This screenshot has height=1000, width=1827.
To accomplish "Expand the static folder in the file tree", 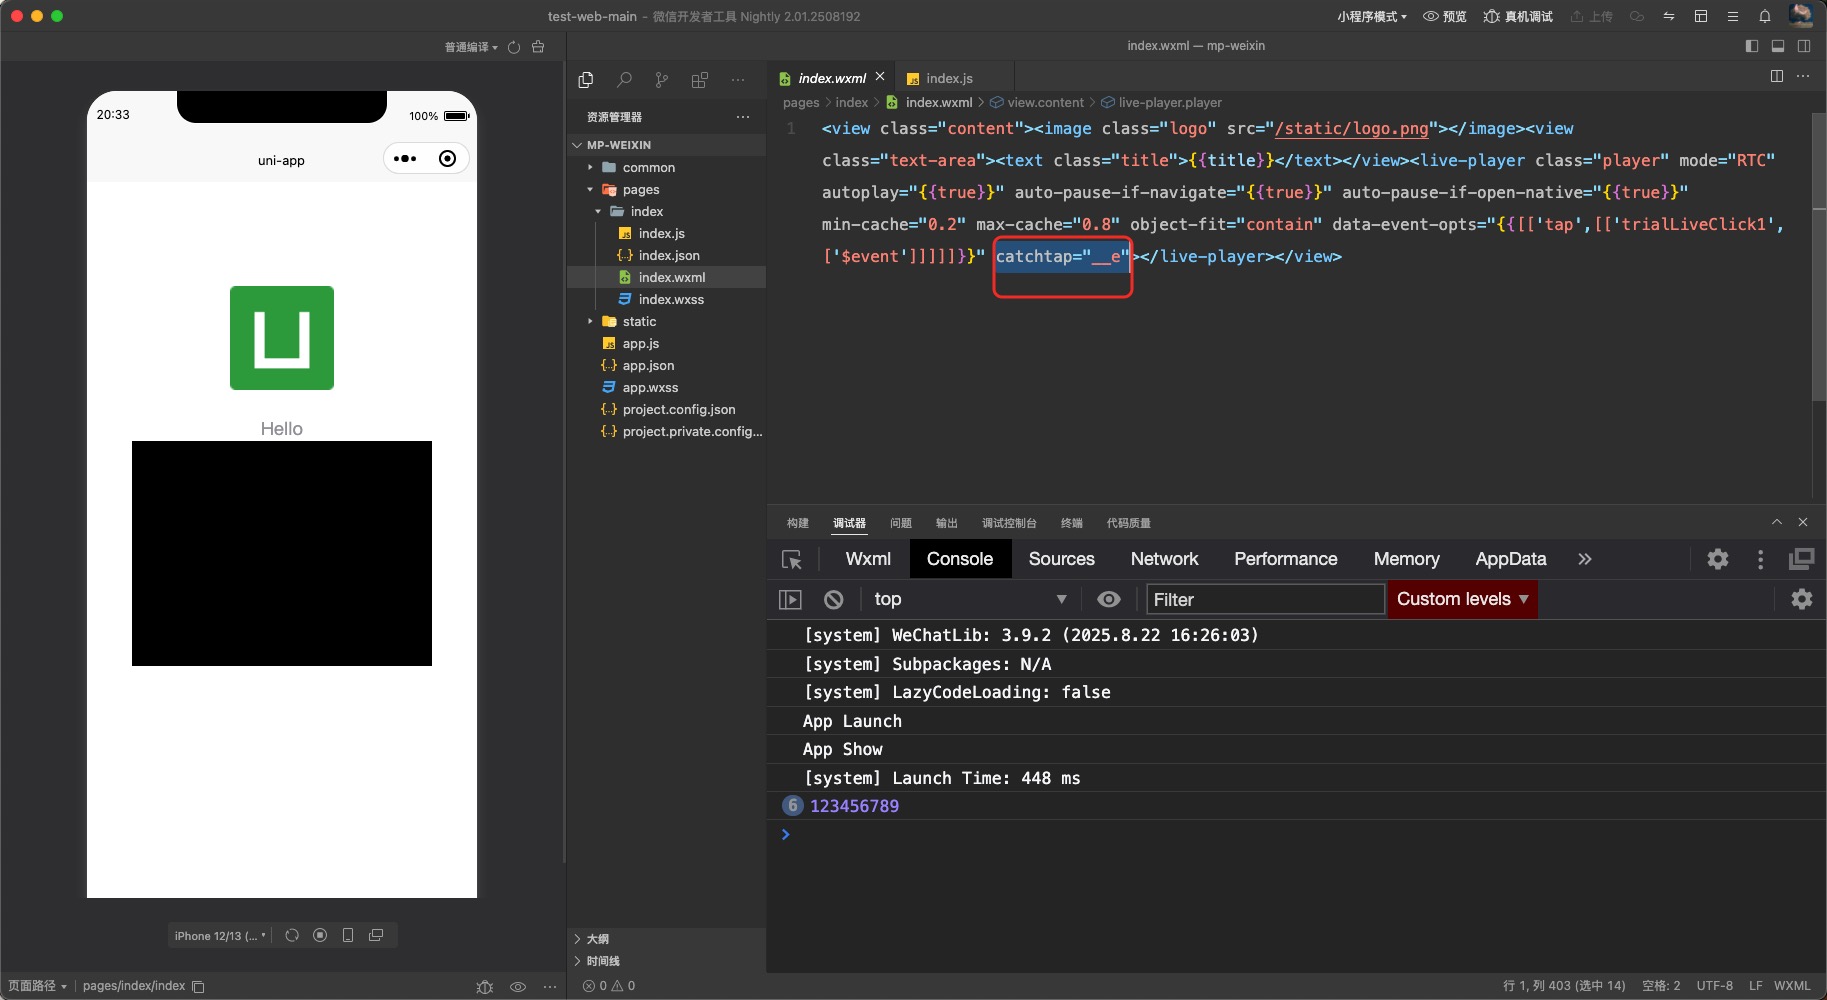I will pos(639,322).
